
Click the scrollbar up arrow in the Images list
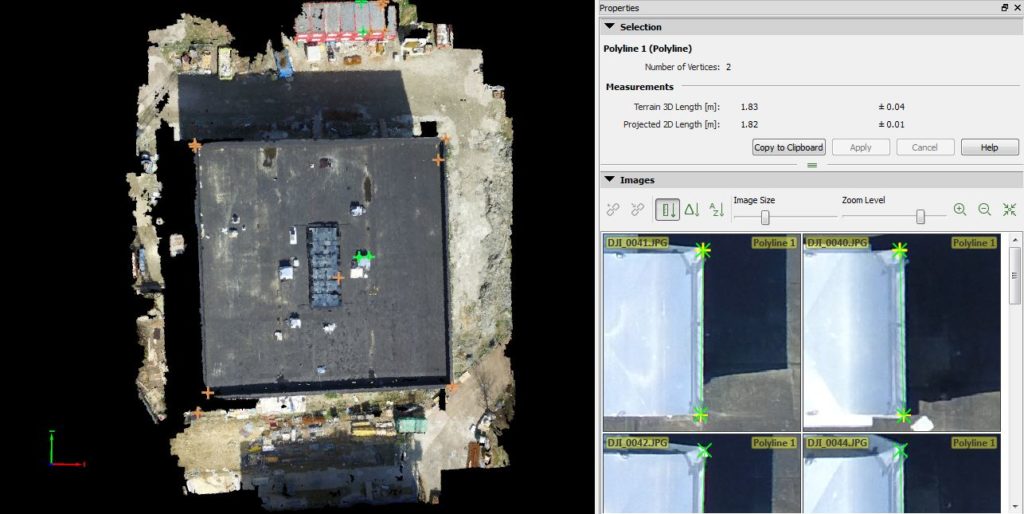[1016, 240]
